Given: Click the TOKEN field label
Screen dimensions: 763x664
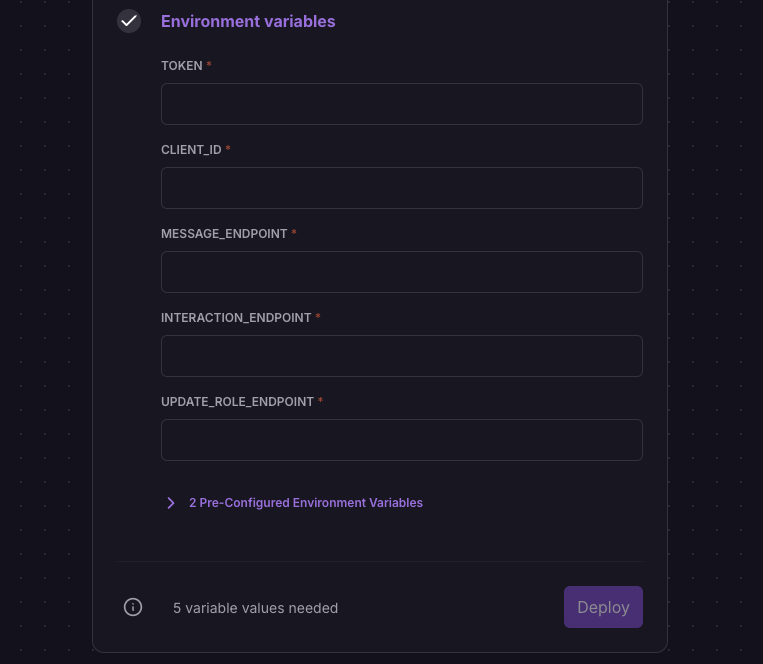Looking at the screenshot, I should tap(182, 66).
